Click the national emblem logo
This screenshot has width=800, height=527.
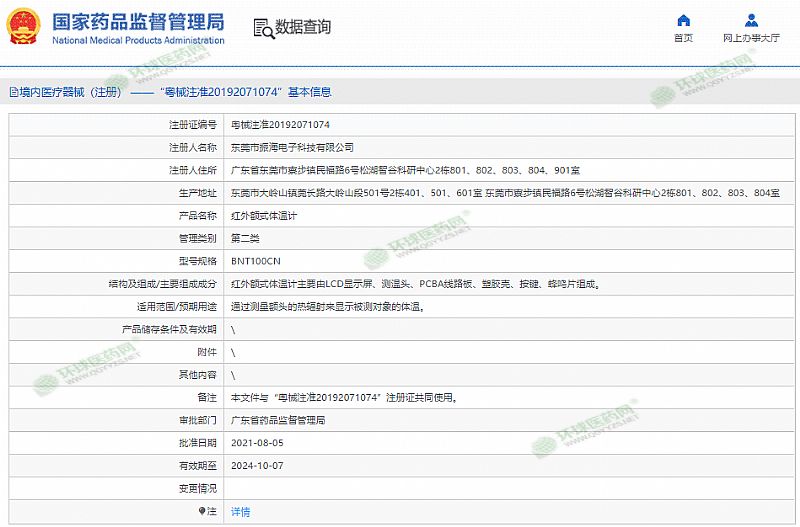click(23, 27)
